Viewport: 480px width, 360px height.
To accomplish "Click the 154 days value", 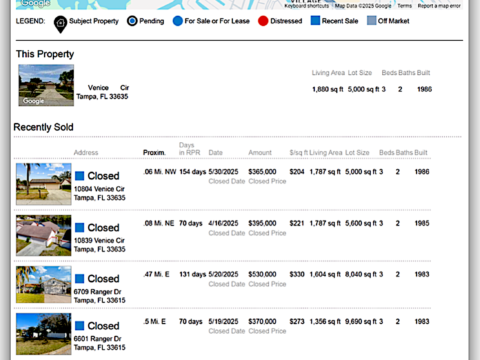I will point(193,172).
